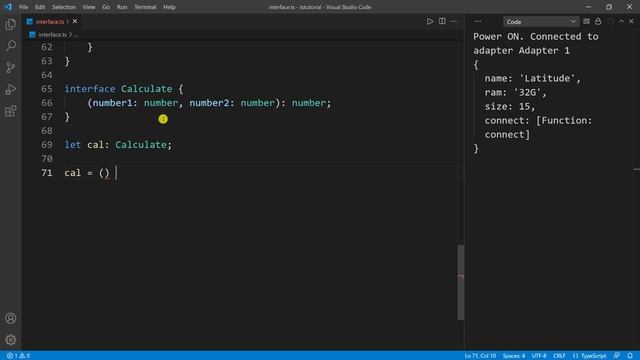Place cursor on 'Calculate' interface name
Screen dimensions: 640x360
(146, 89)
